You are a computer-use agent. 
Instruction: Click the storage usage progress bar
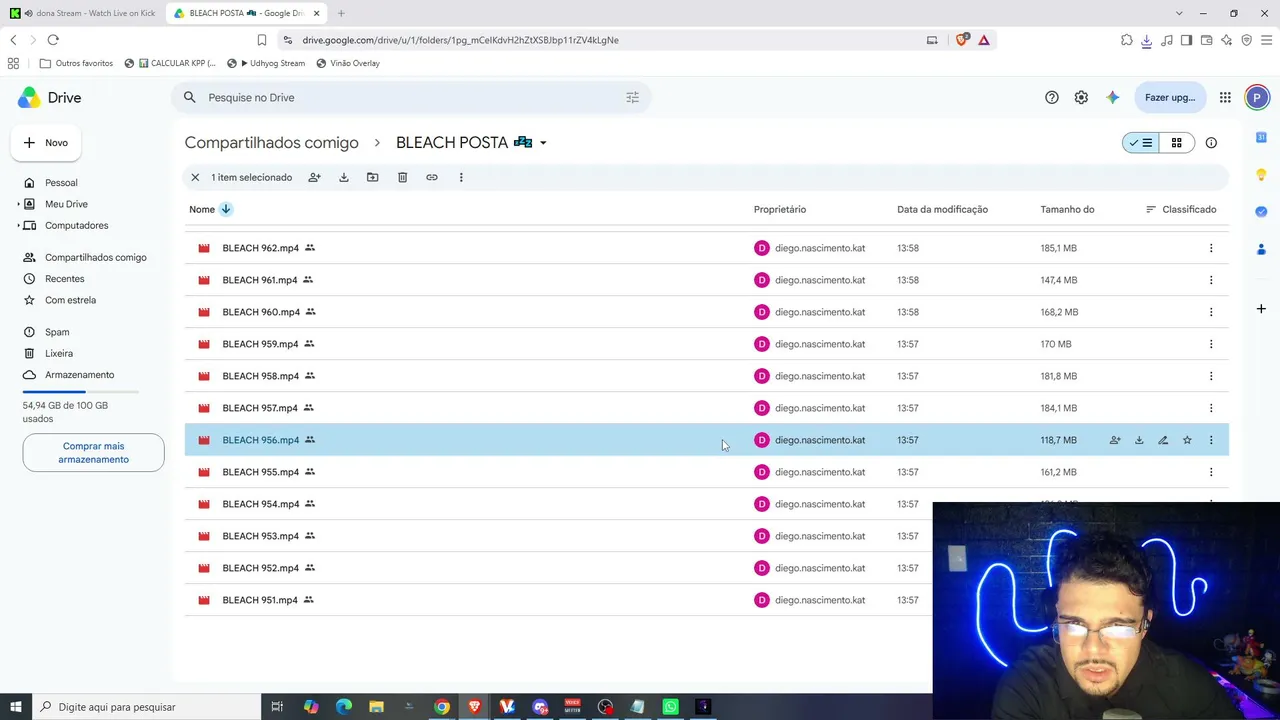pos(81,392)
